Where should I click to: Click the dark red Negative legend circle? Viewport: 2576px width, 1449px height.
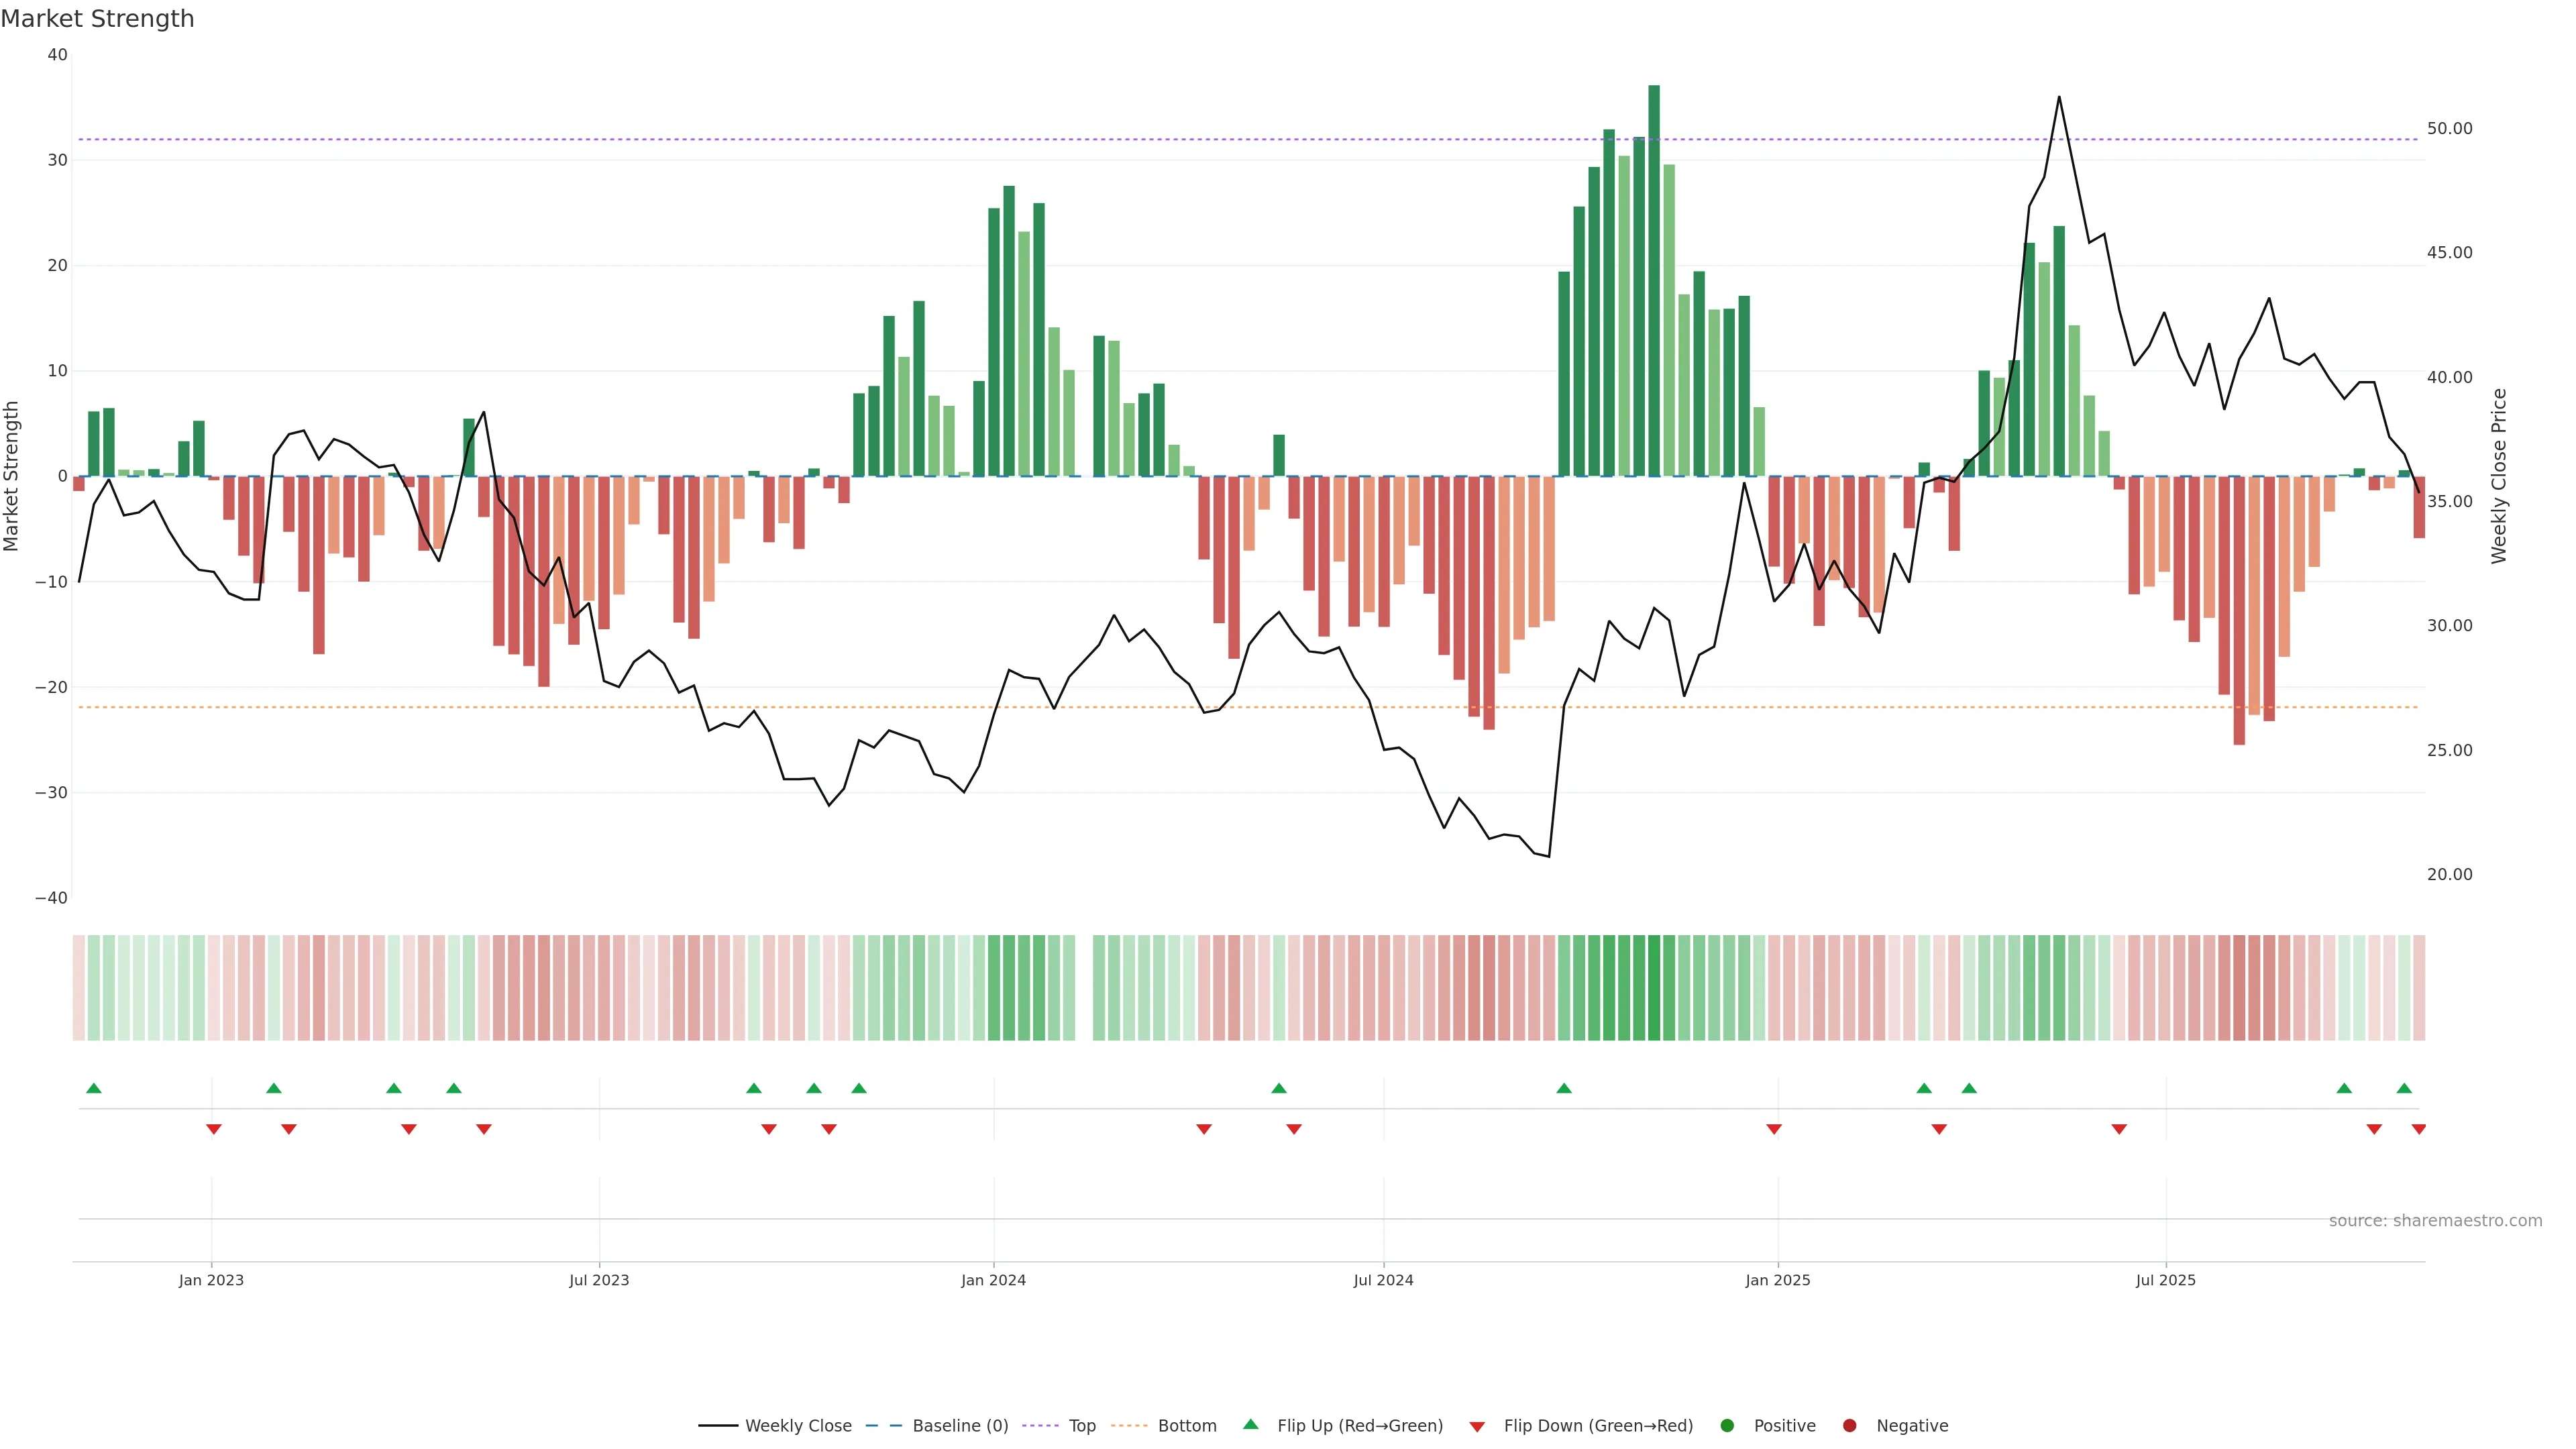tap(1849, 1426)
